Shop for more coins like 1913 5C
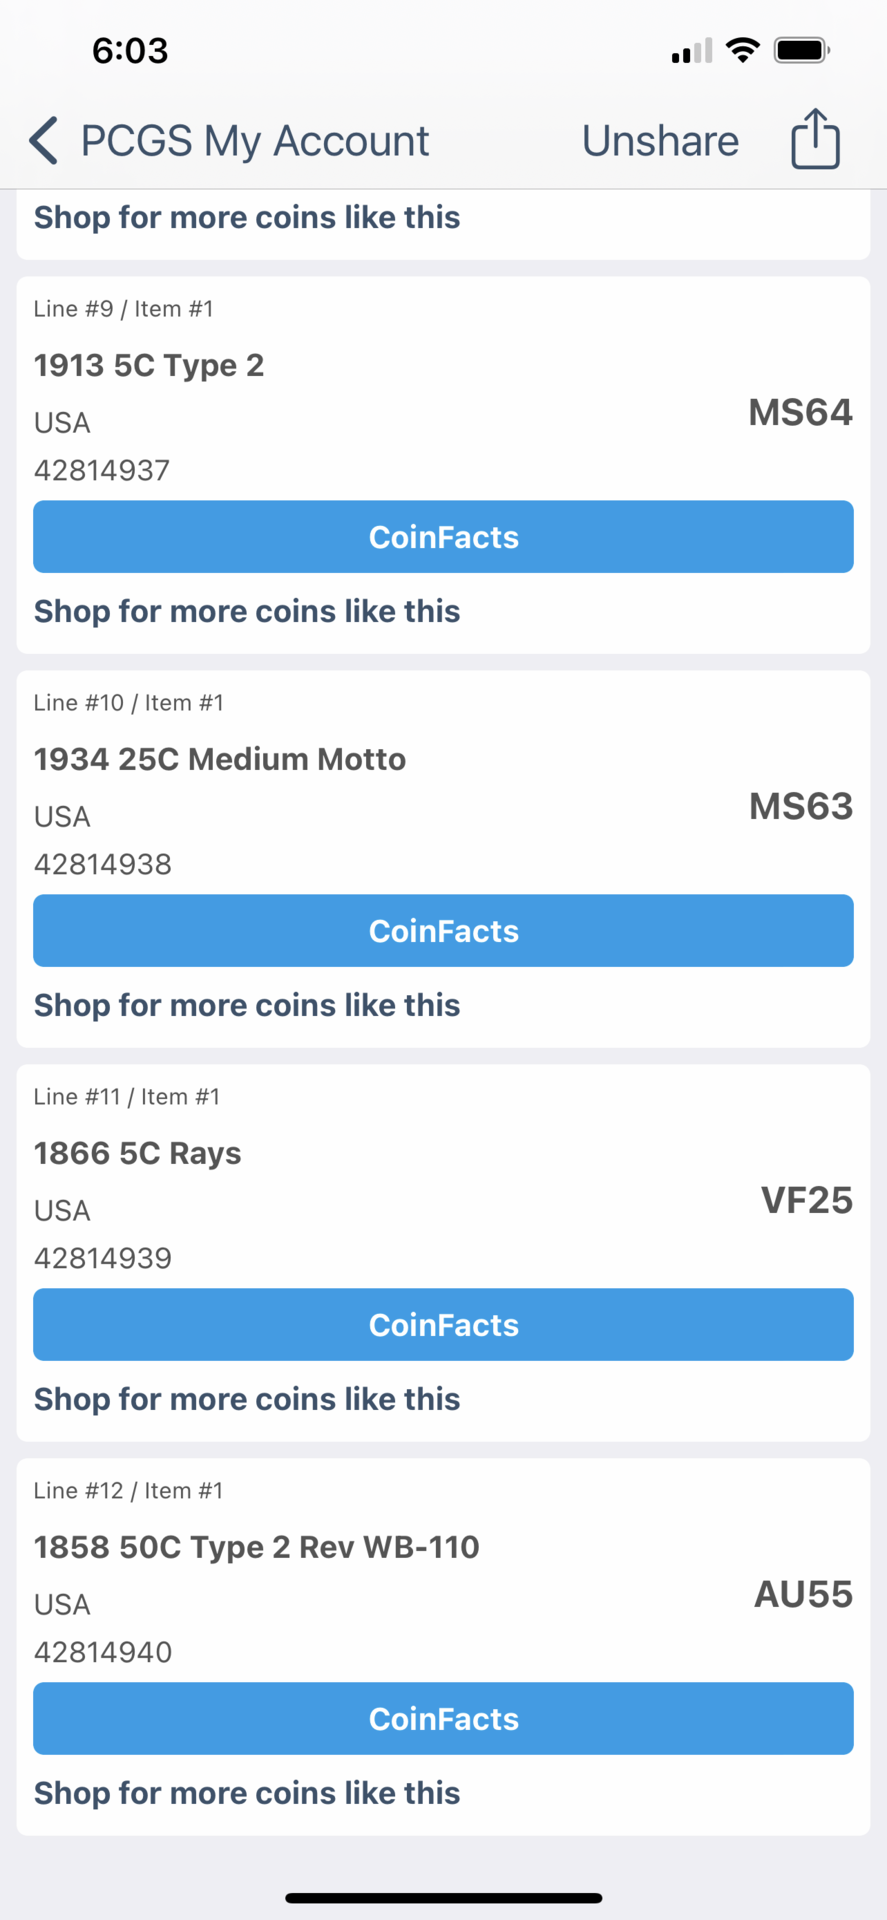This screenshot has width=887, height=1920. (247, 611)
